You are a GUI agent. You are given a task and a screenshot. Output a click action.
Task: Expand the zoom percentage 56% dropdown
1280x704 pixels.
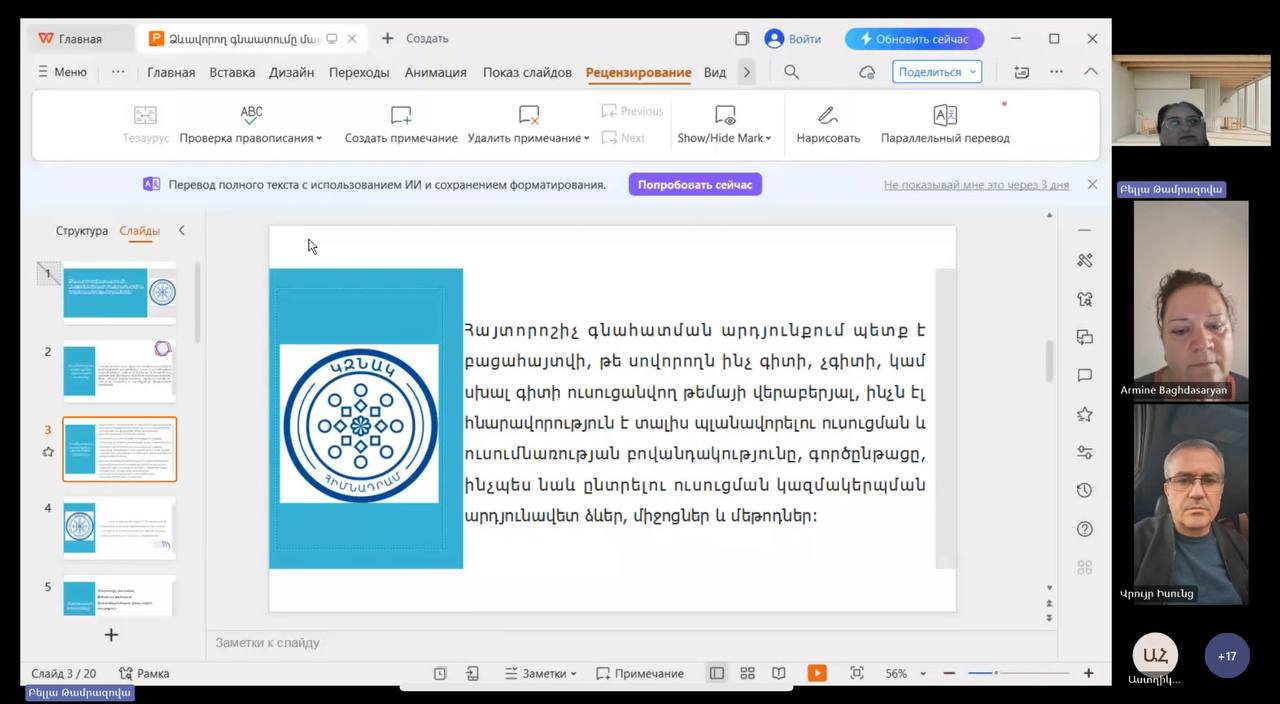click(922, 674)
